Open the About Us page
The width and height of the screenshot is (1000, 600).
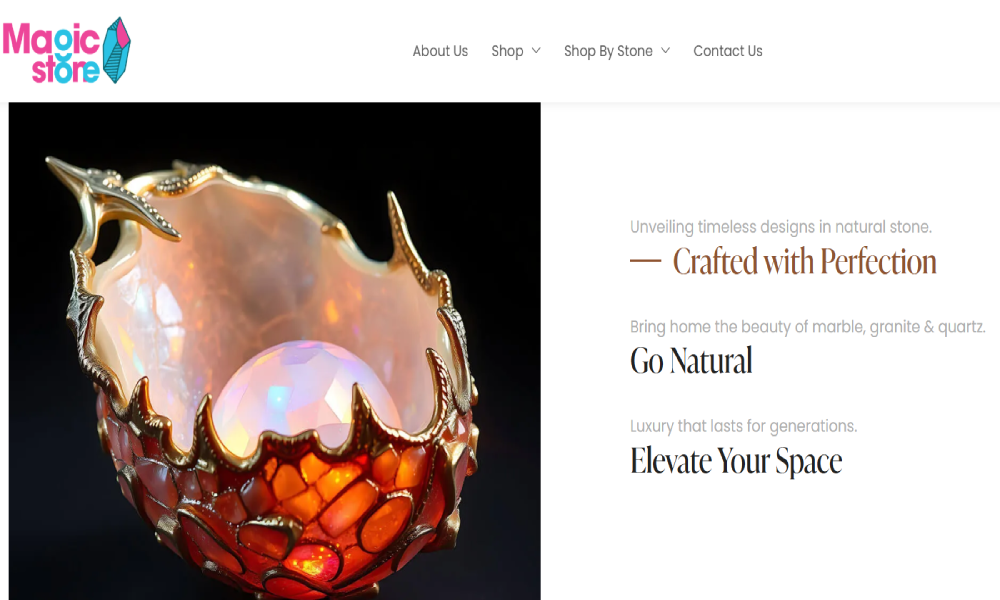pos(440,51)
